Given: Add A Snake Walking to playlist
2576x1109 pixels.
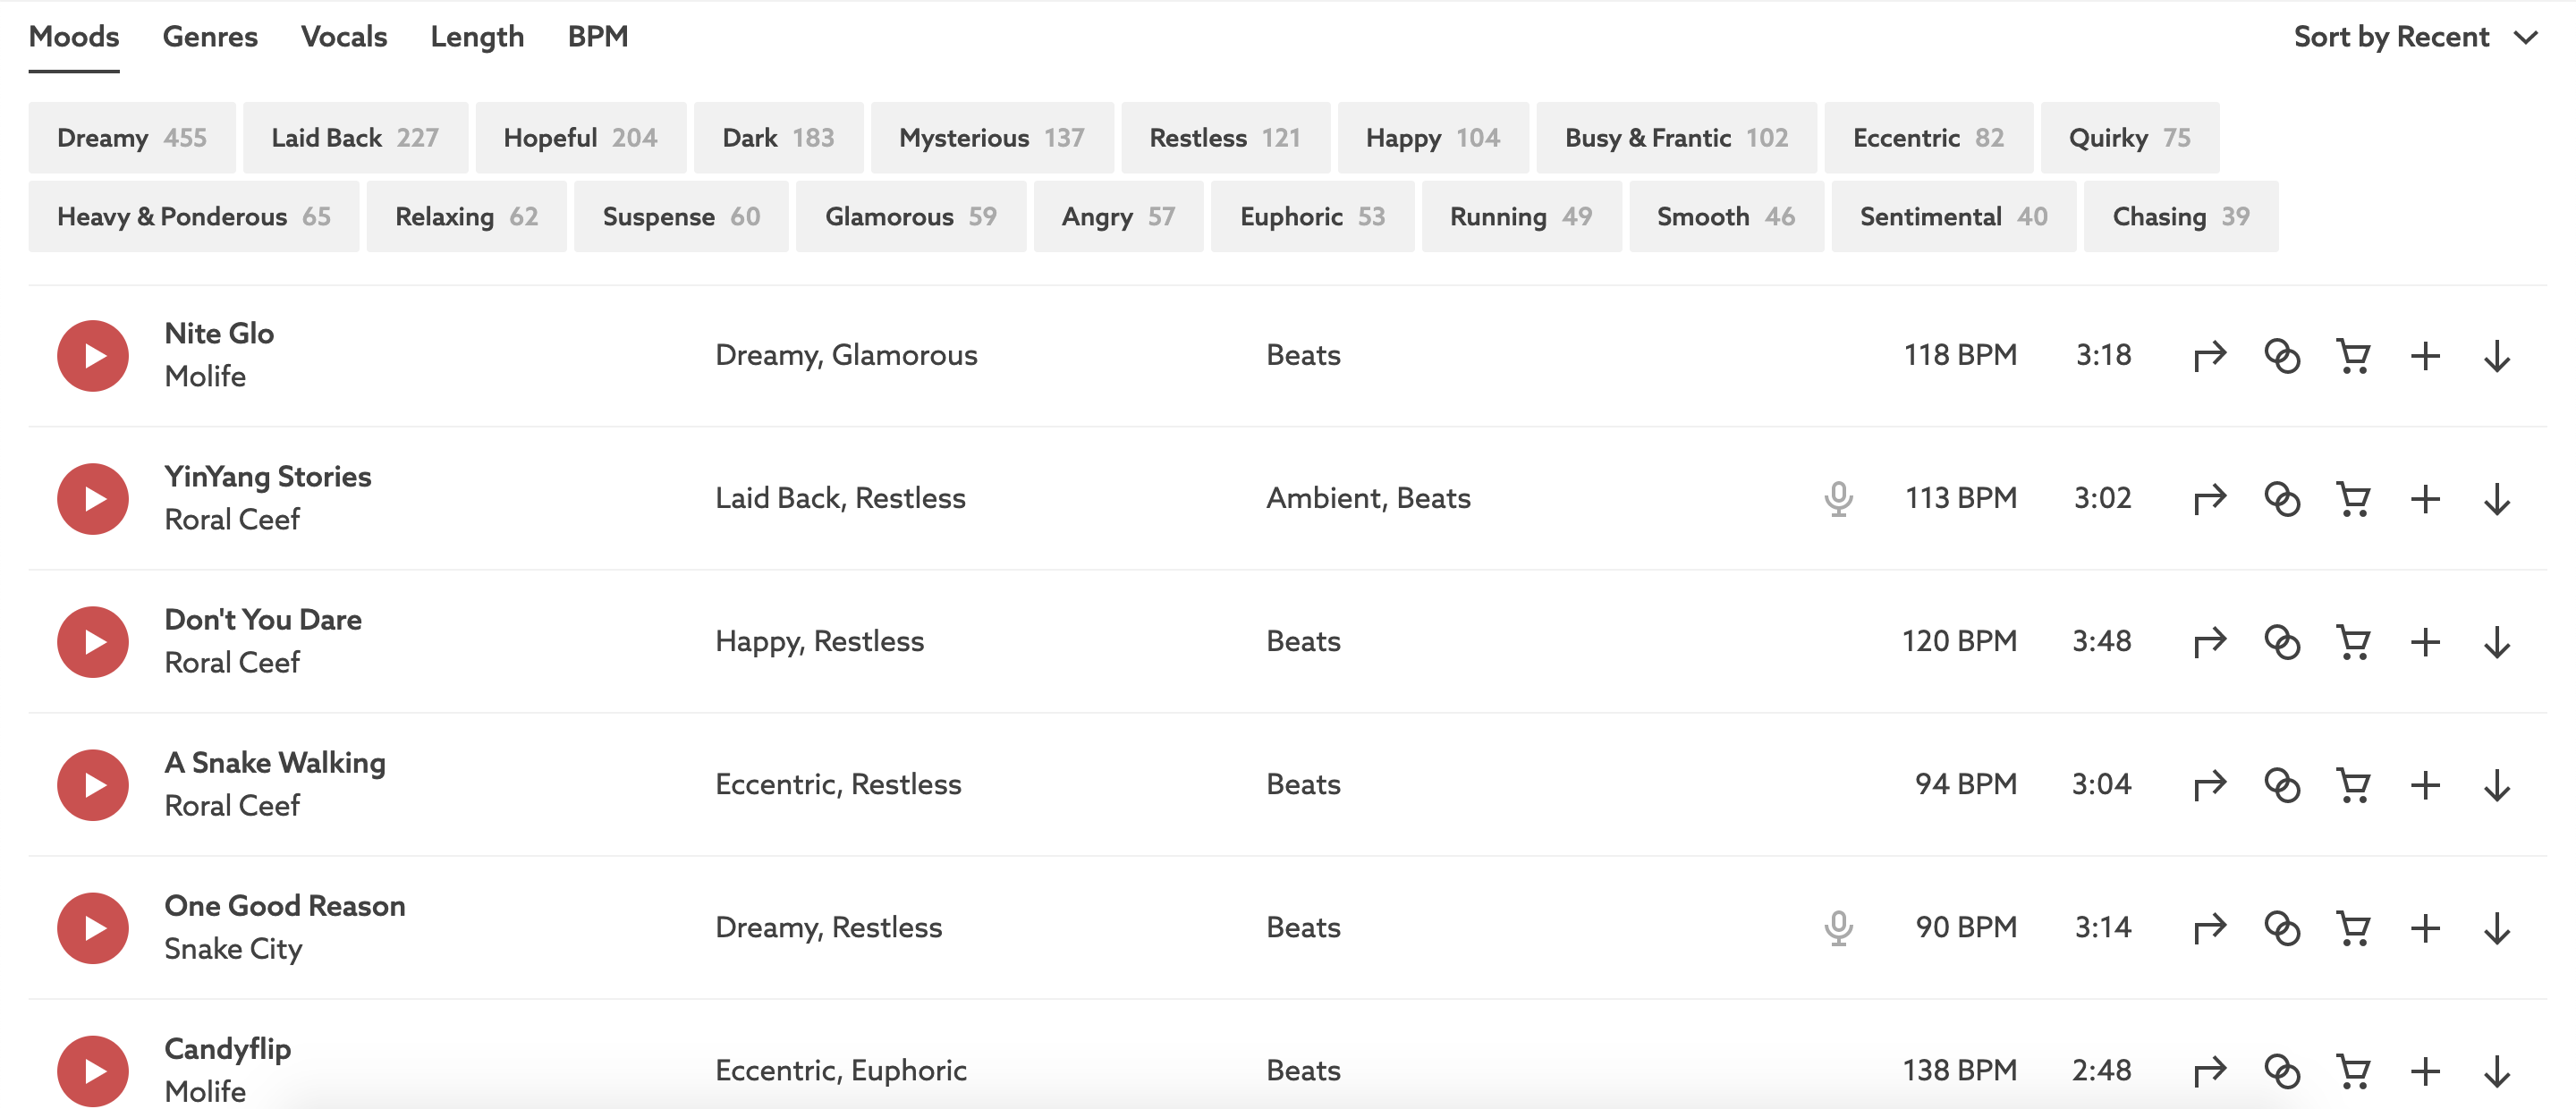Looking at the screenshot, I should (2425, 785).
